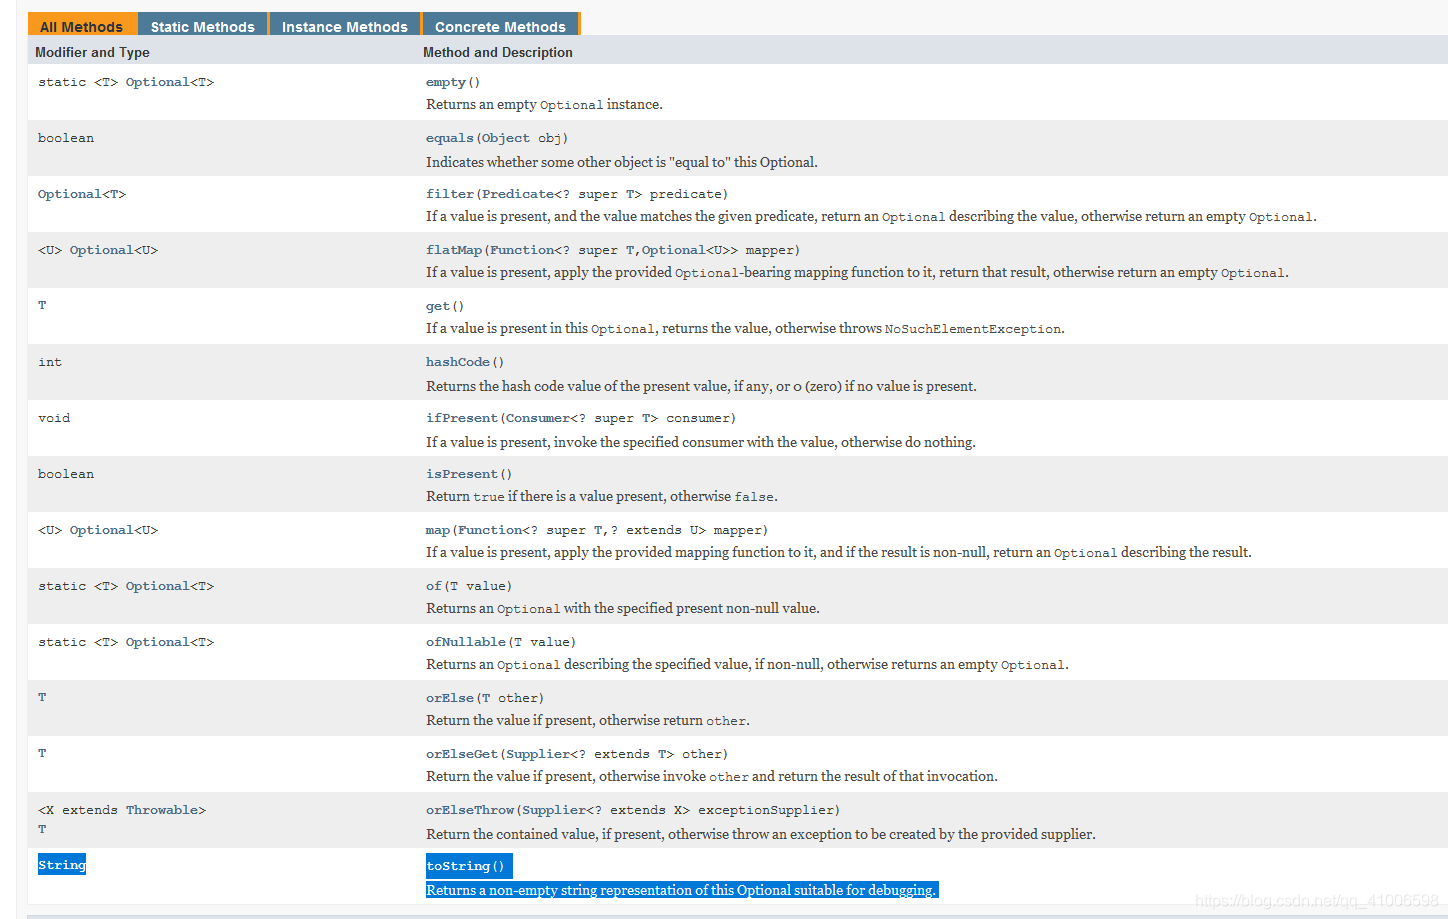The image size is (1448, 919).
Task: Open the orElse method documentation
Action: pyautogui.click(x=448, y=697)
